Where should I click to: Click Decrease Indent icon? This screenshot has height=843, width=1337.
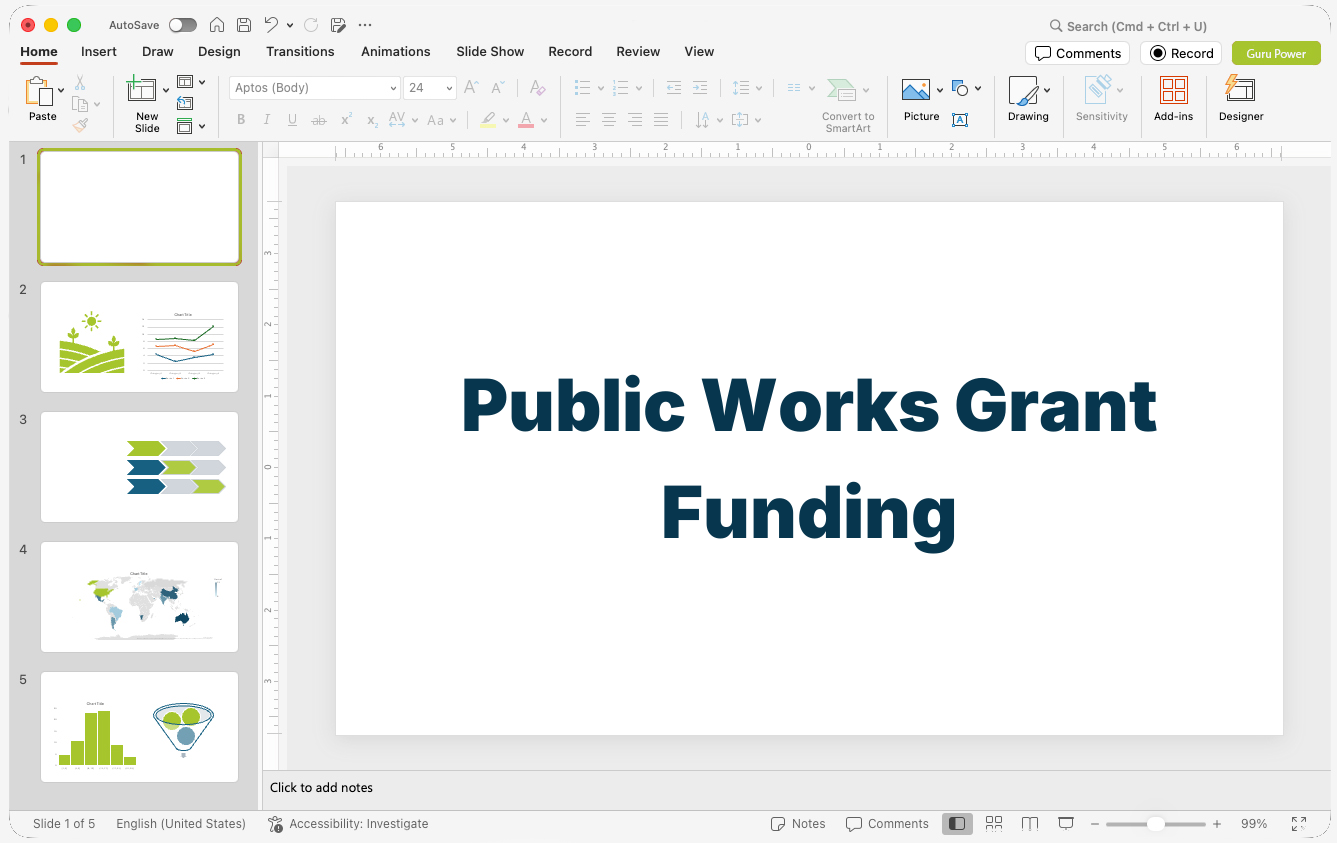point(674,88)
